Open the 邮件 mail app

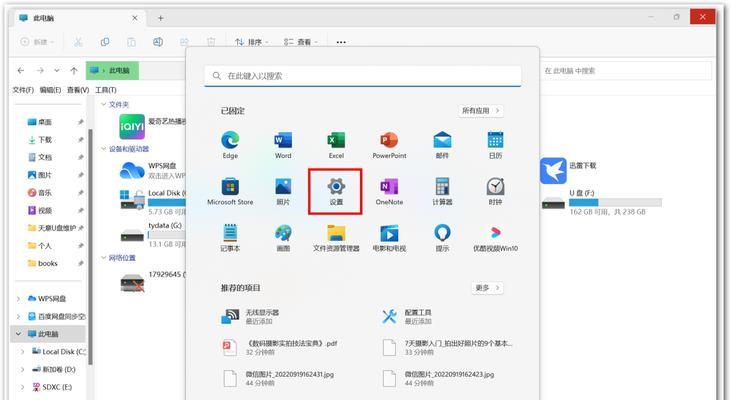coord(442,145)
